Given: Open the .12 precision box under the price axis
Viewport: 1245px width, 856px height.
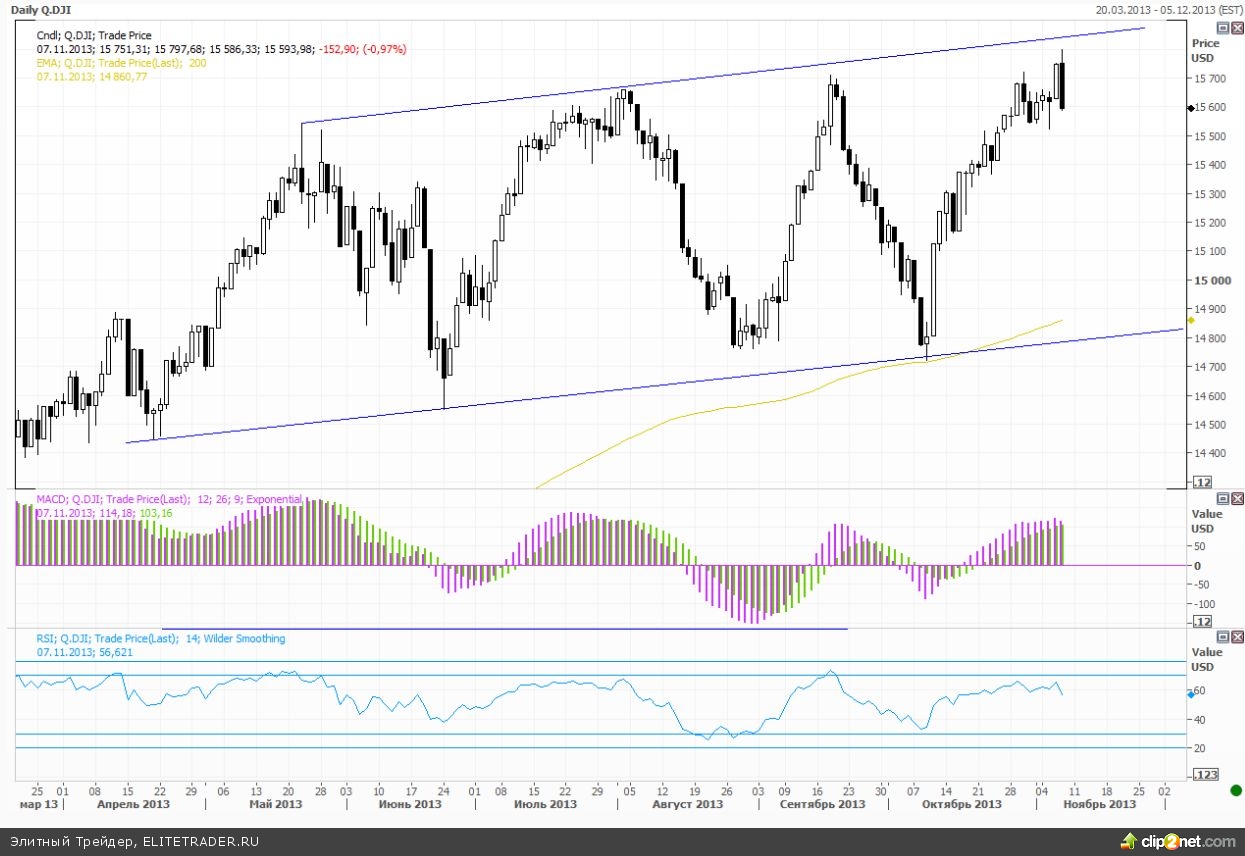Looking at the screenshot, I should click(1200, 483).
